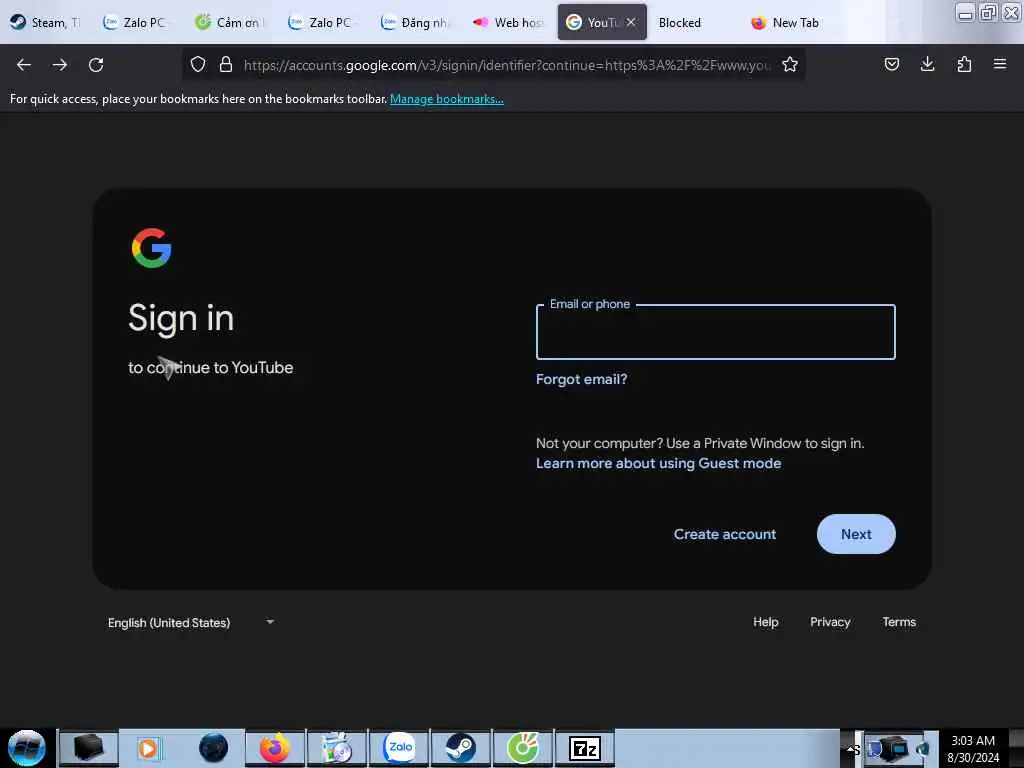Screen dimensions: 1024x768
Task: Open Cốc Cốc browser from the taskbar
Action: tap(522, 748)
